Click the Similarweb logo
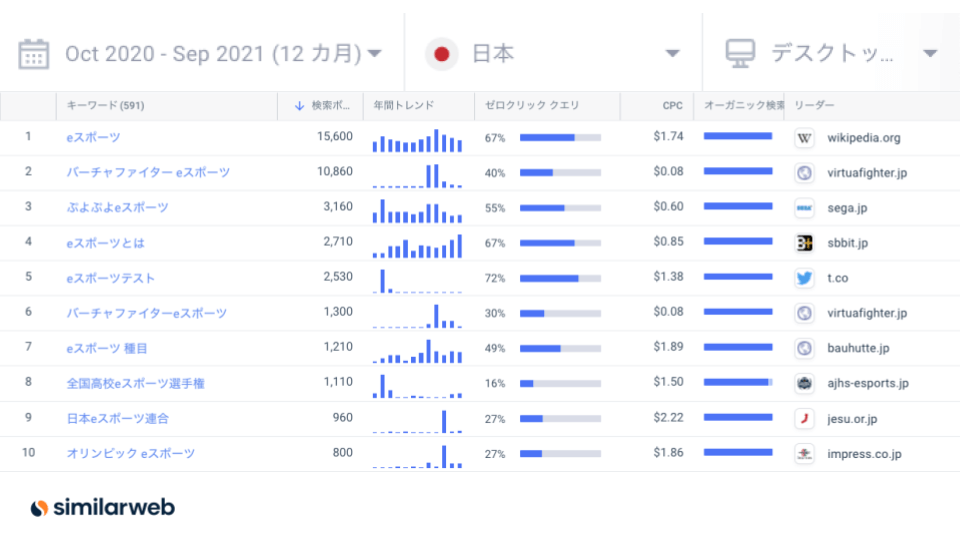Viewport: 960px width, 540px height. point(102,508)
